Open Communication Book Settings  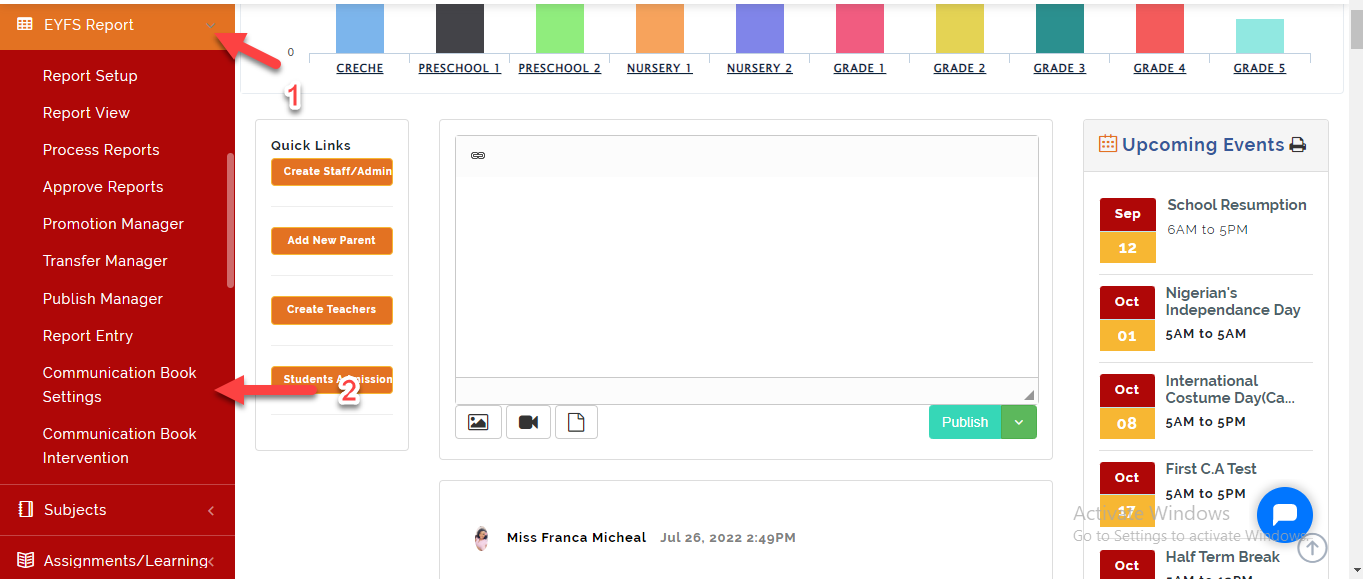coord(119,385)
